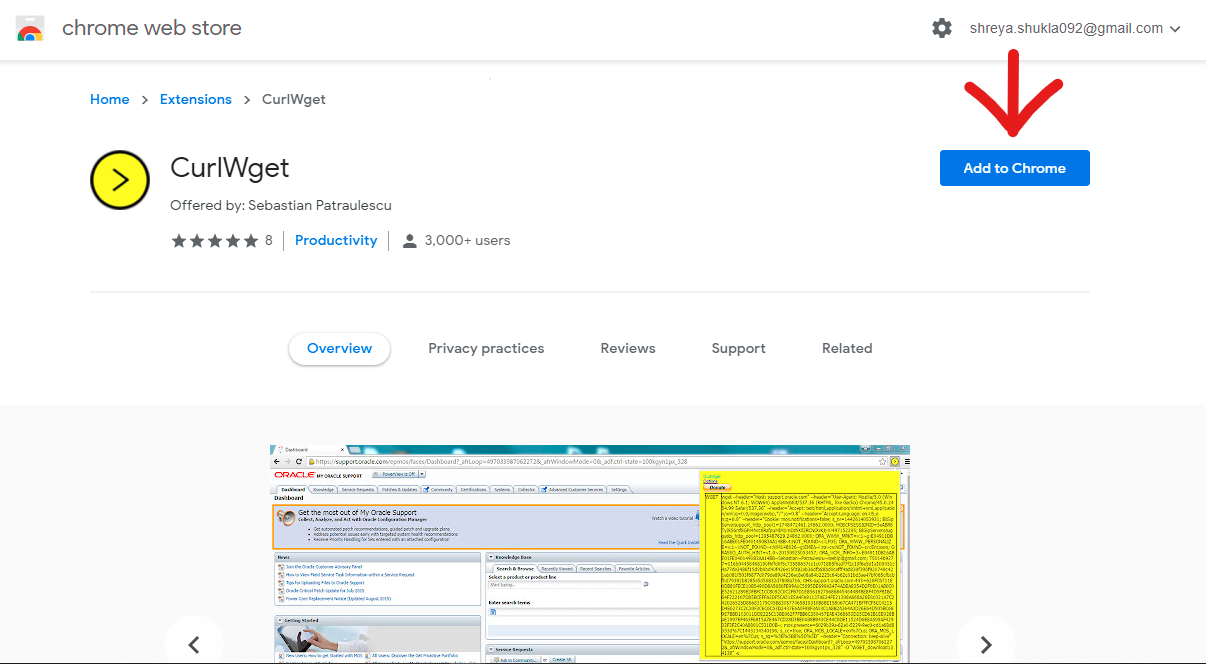The width and height of the screenshot is (1206, 664).
Task: Go to Home breadcrumb link
Action: (x=109, y=99)
